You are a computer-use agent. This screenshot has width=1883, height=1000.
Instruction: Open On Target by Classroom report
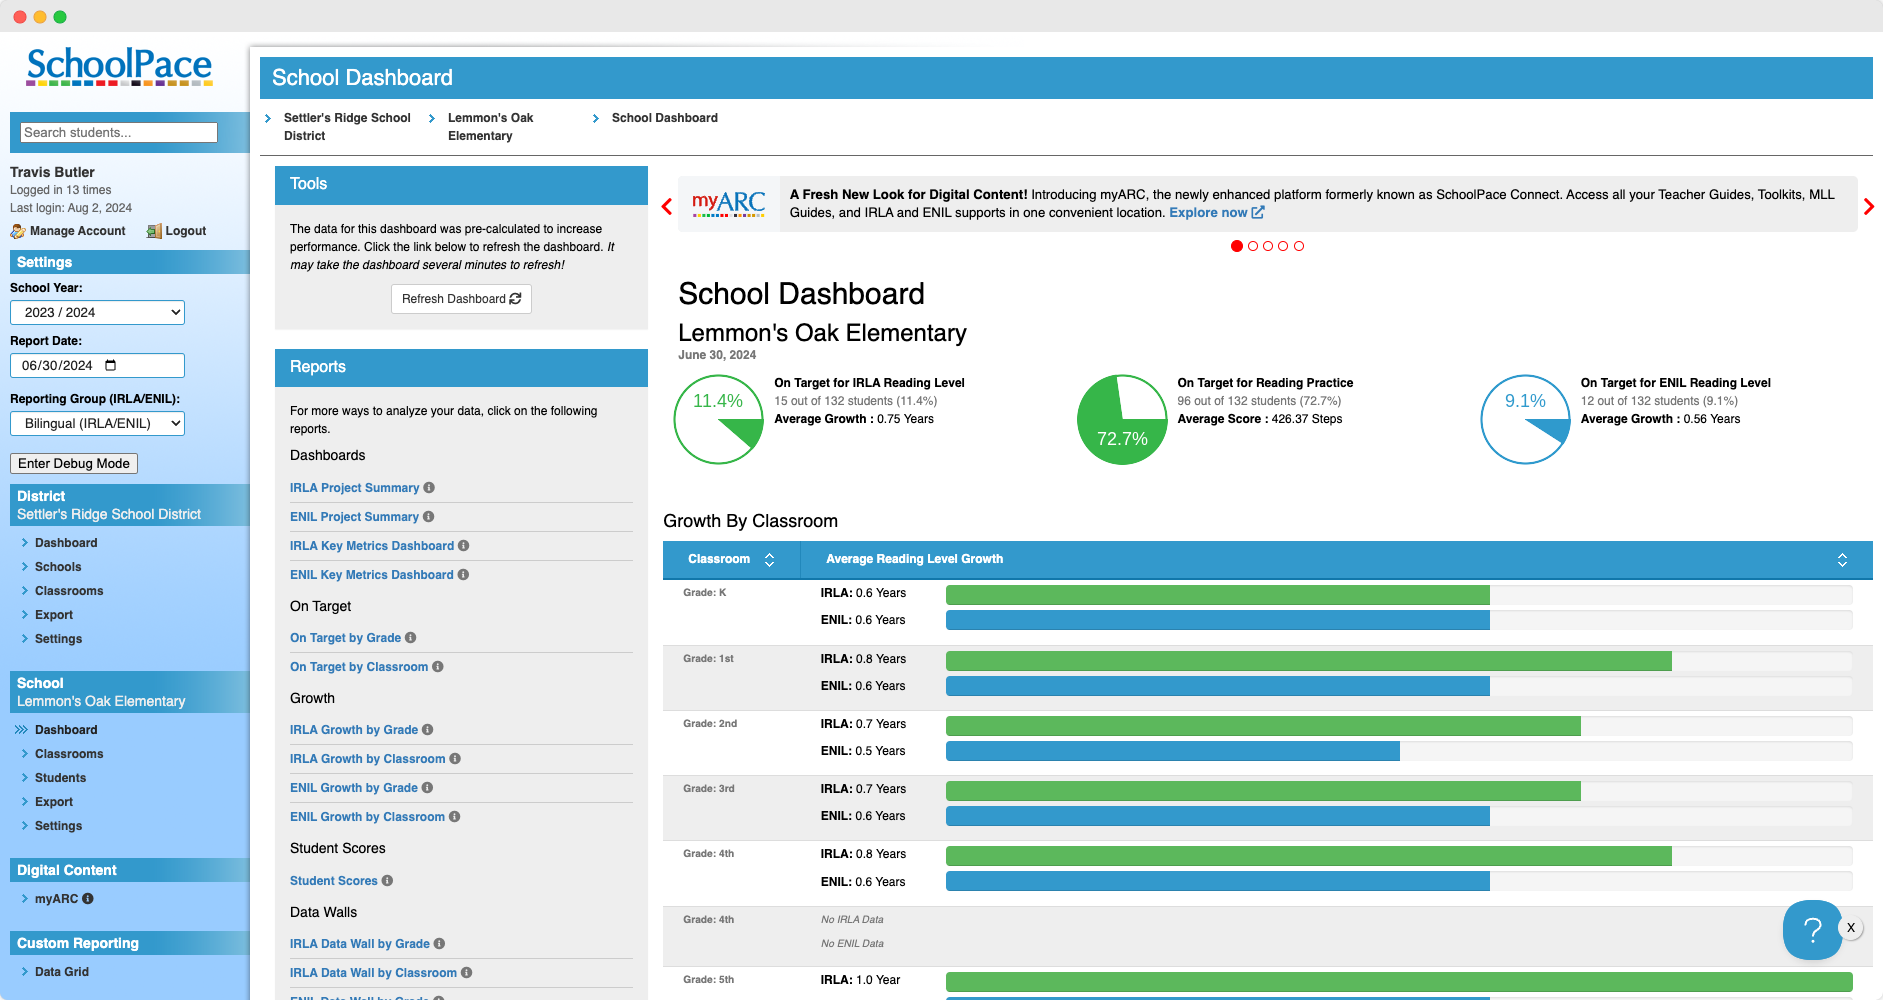coord(359,667)
